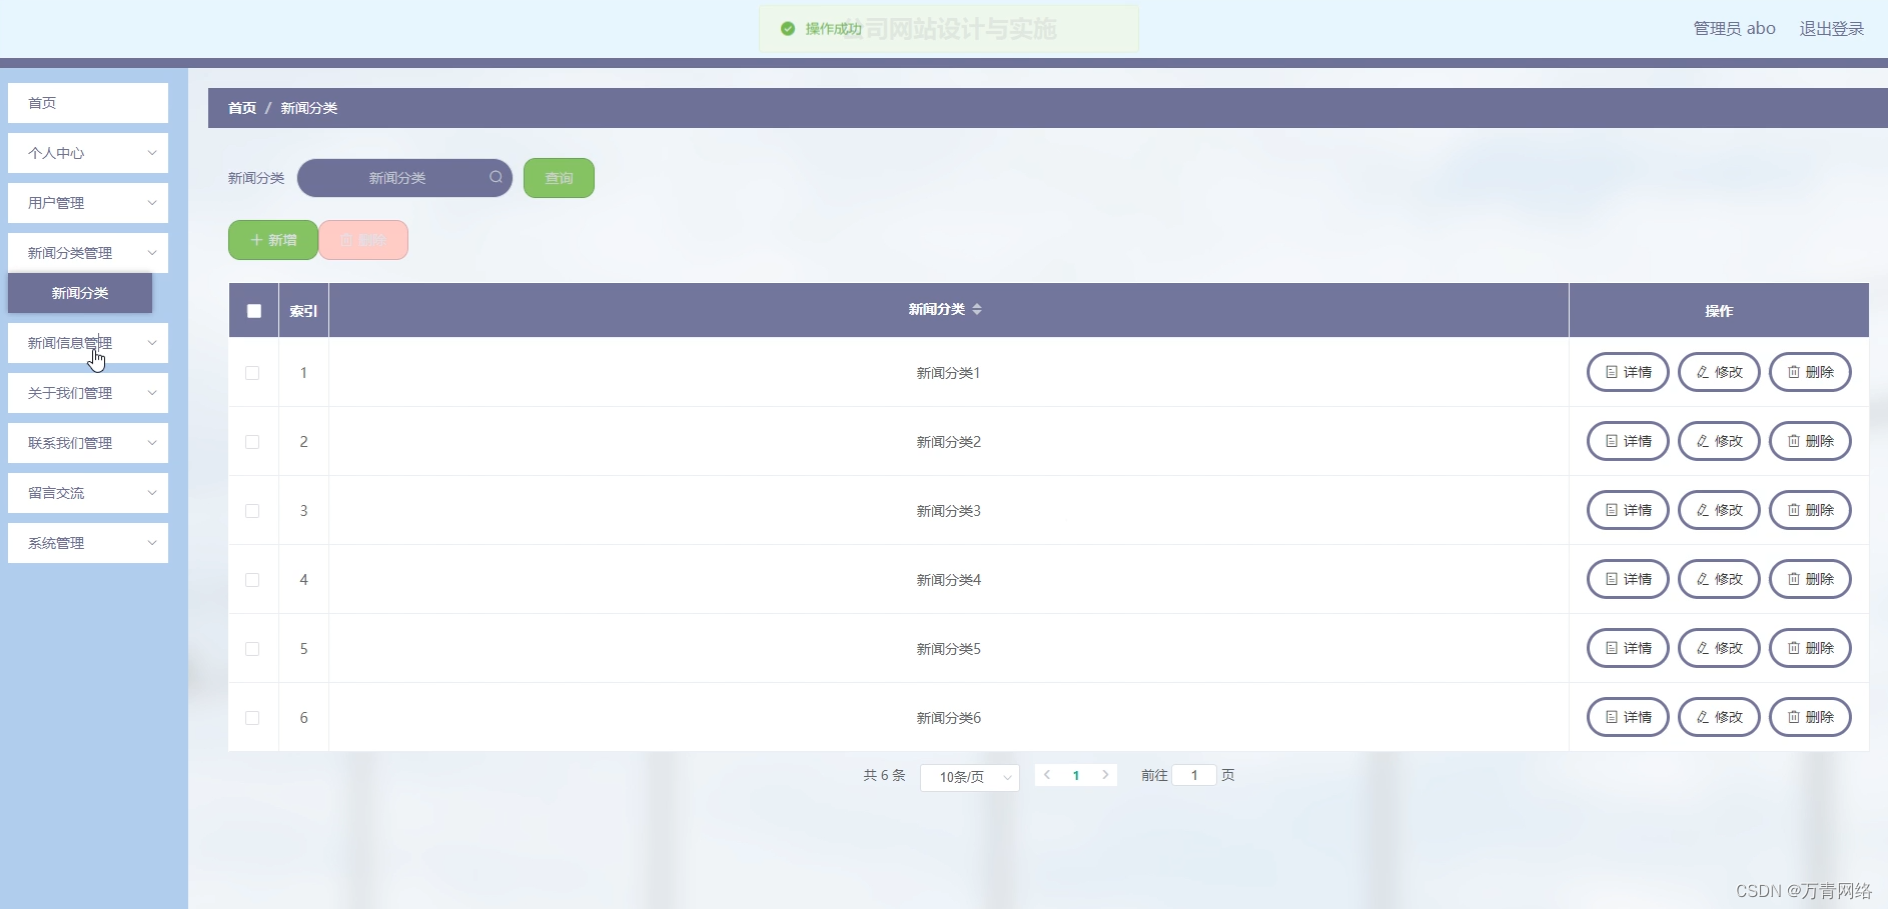Screen dimensions: 1888x909
Task: Click the trash icon on the pink 删除 button
Action: (x=345, y=240)
